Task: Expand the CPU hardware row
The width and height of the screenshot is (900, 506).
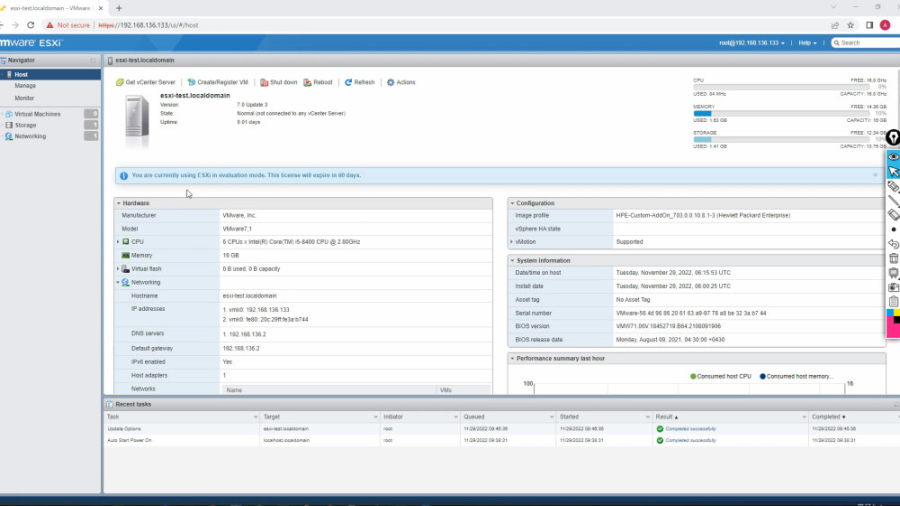Action: pyautogui.click(x=118, y=242)
